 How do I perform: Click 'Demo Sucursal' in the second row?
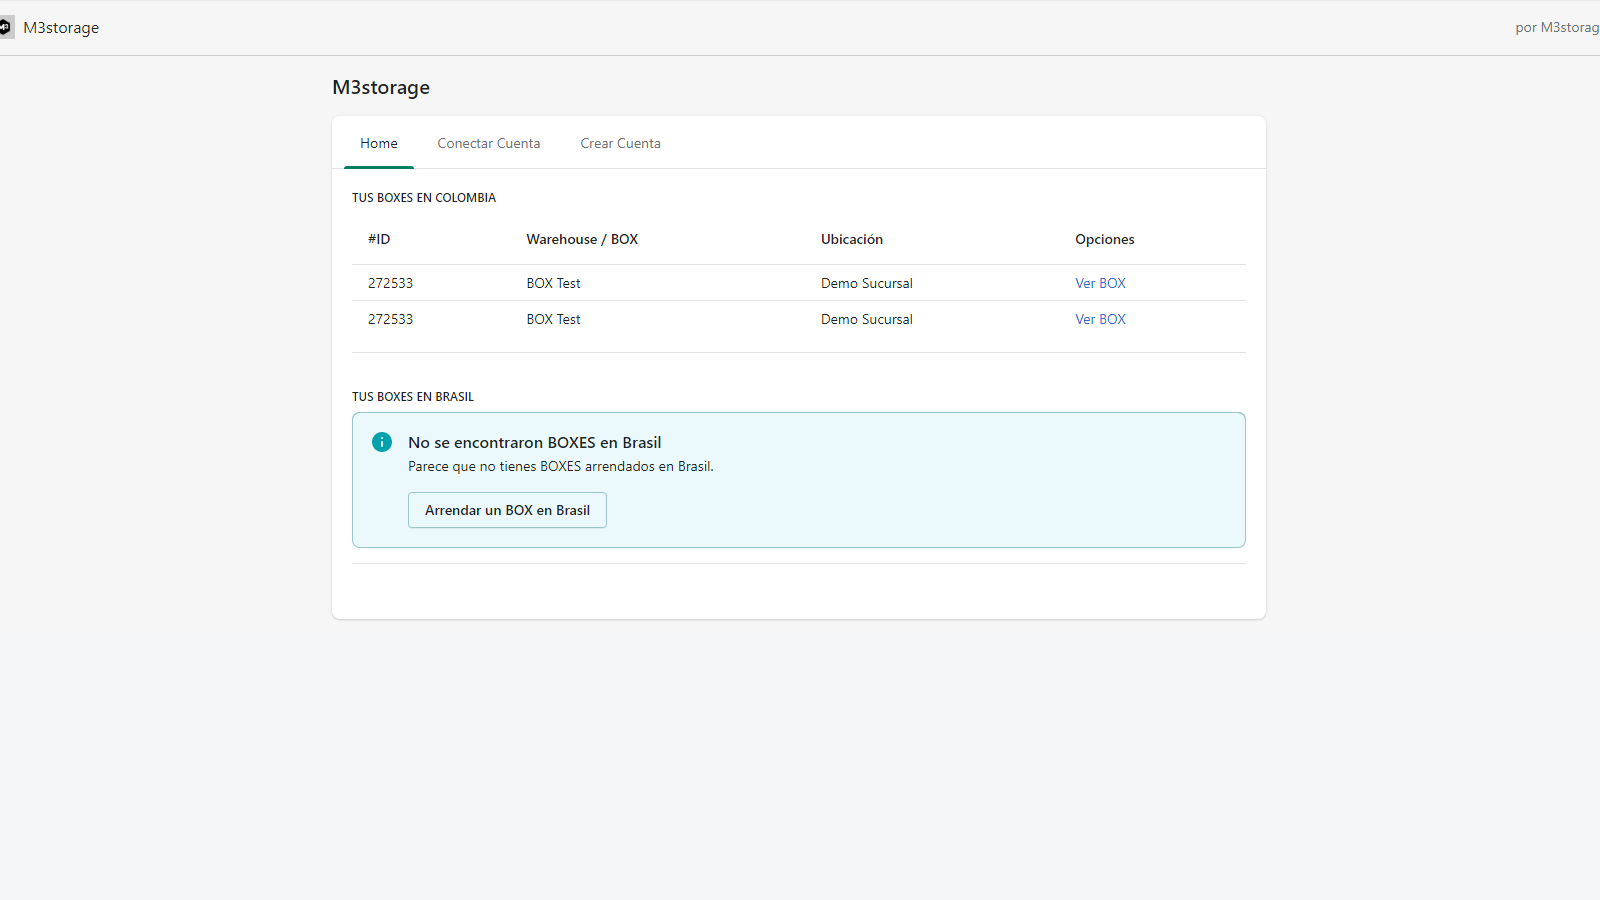(867, 319)
